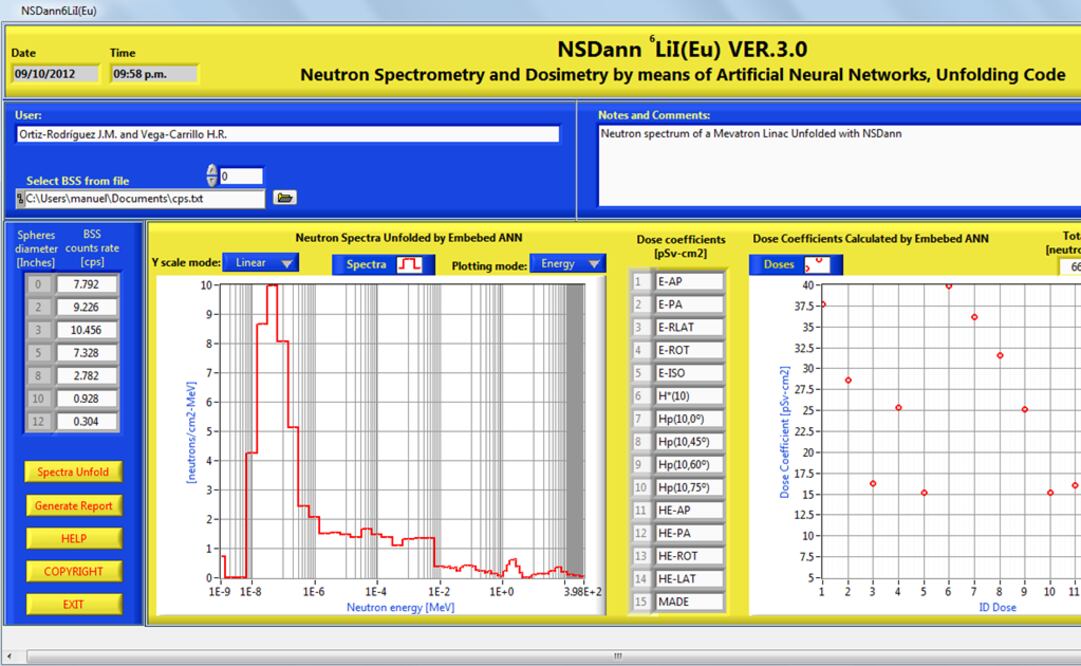Open the Y scale mode Linear dropdown

tap(260, 263)
